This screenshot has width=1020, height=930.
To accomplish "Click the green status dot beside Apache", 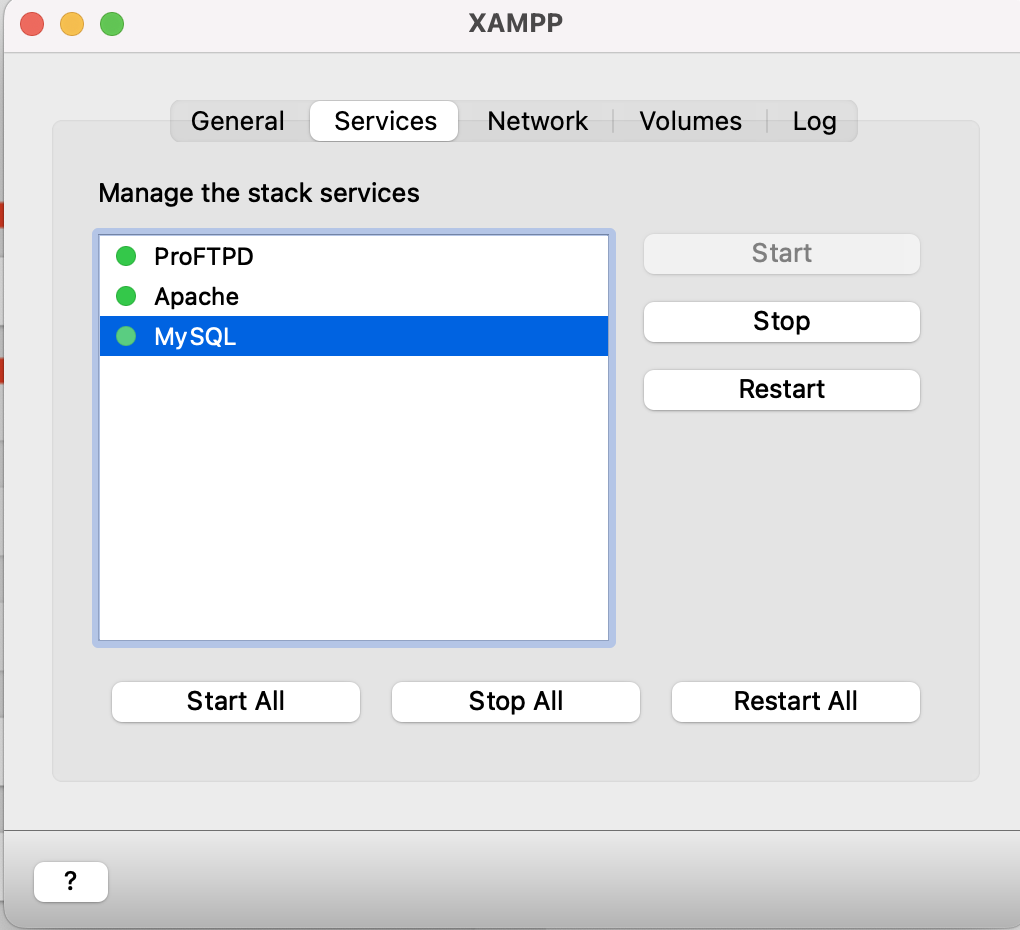I will coord(126,297).
